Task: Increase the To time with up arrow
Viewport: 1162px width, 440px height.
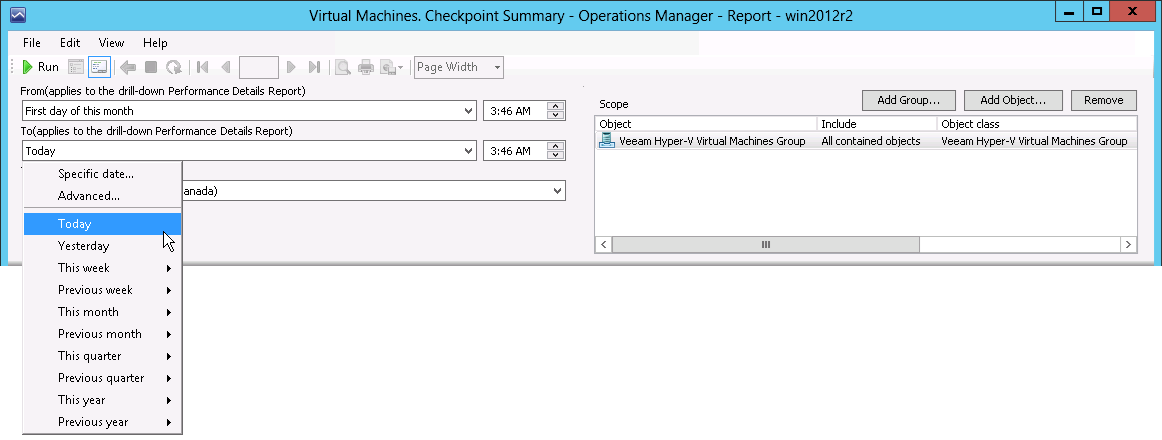Action: (x=556, y=146)
